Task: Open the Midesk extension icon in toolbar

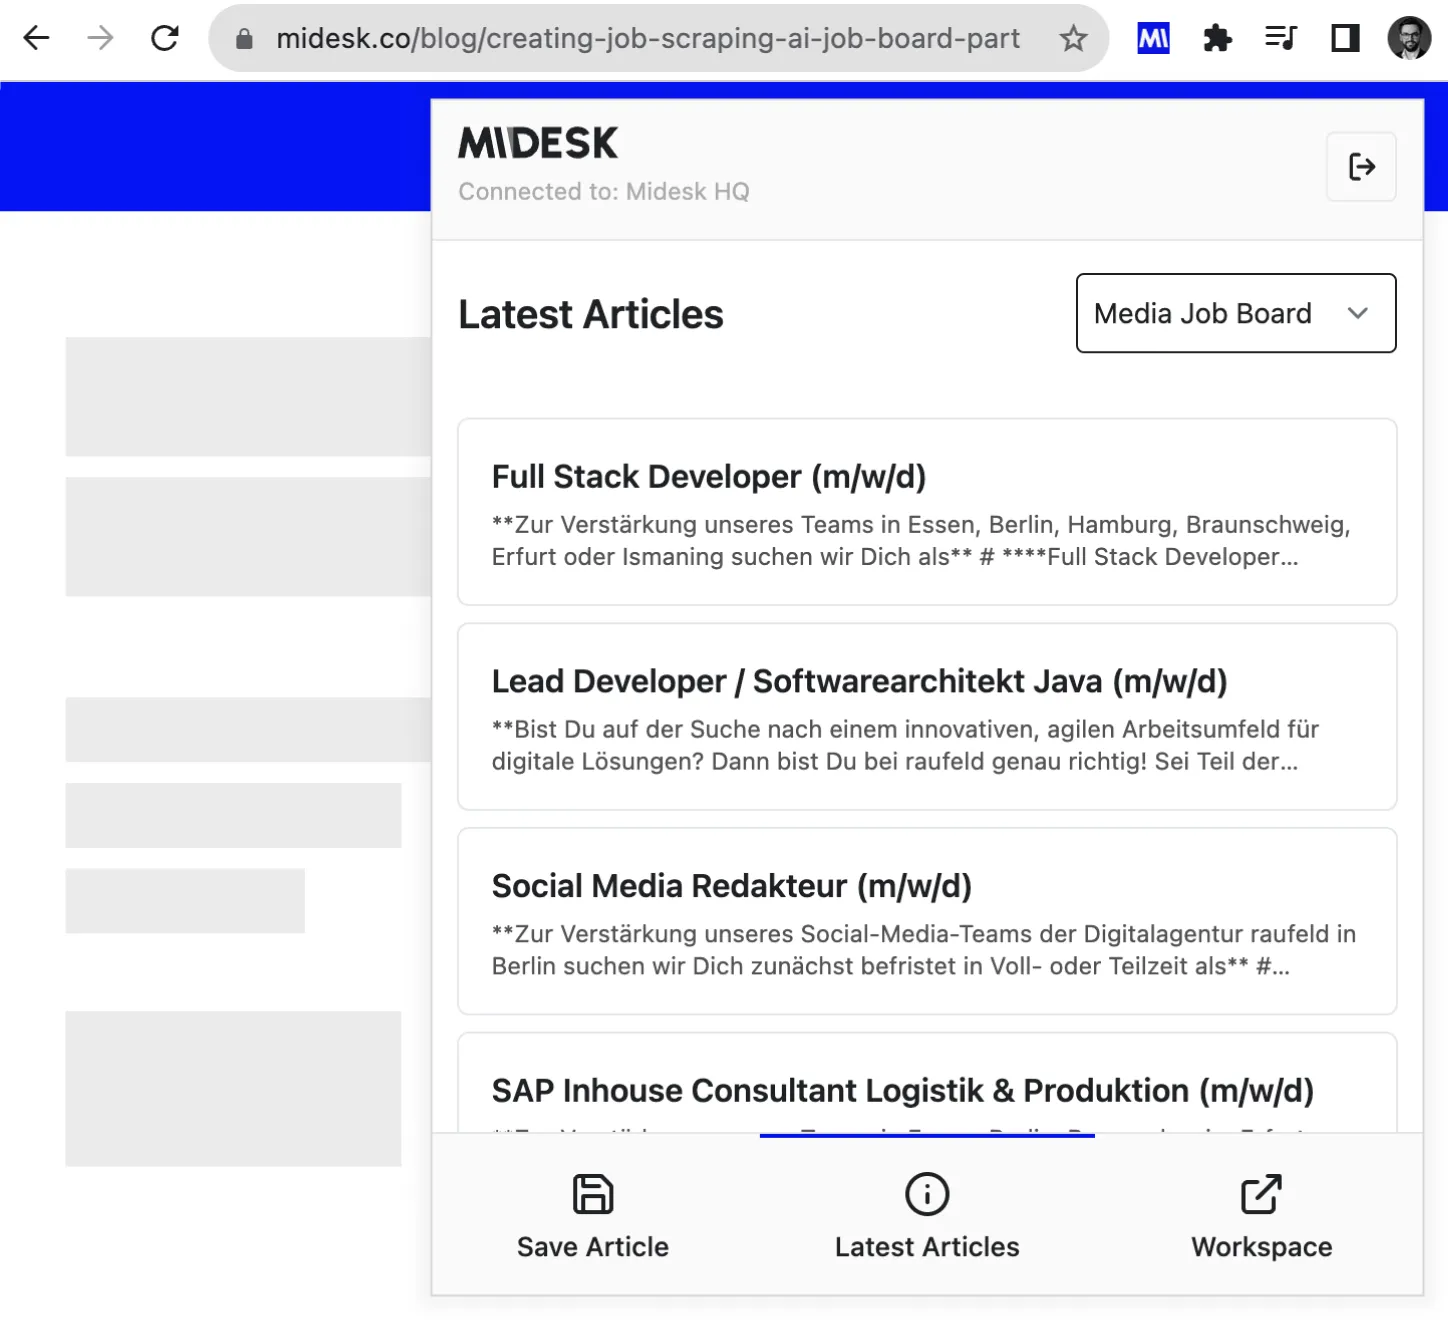Action: coord(1153,39)
